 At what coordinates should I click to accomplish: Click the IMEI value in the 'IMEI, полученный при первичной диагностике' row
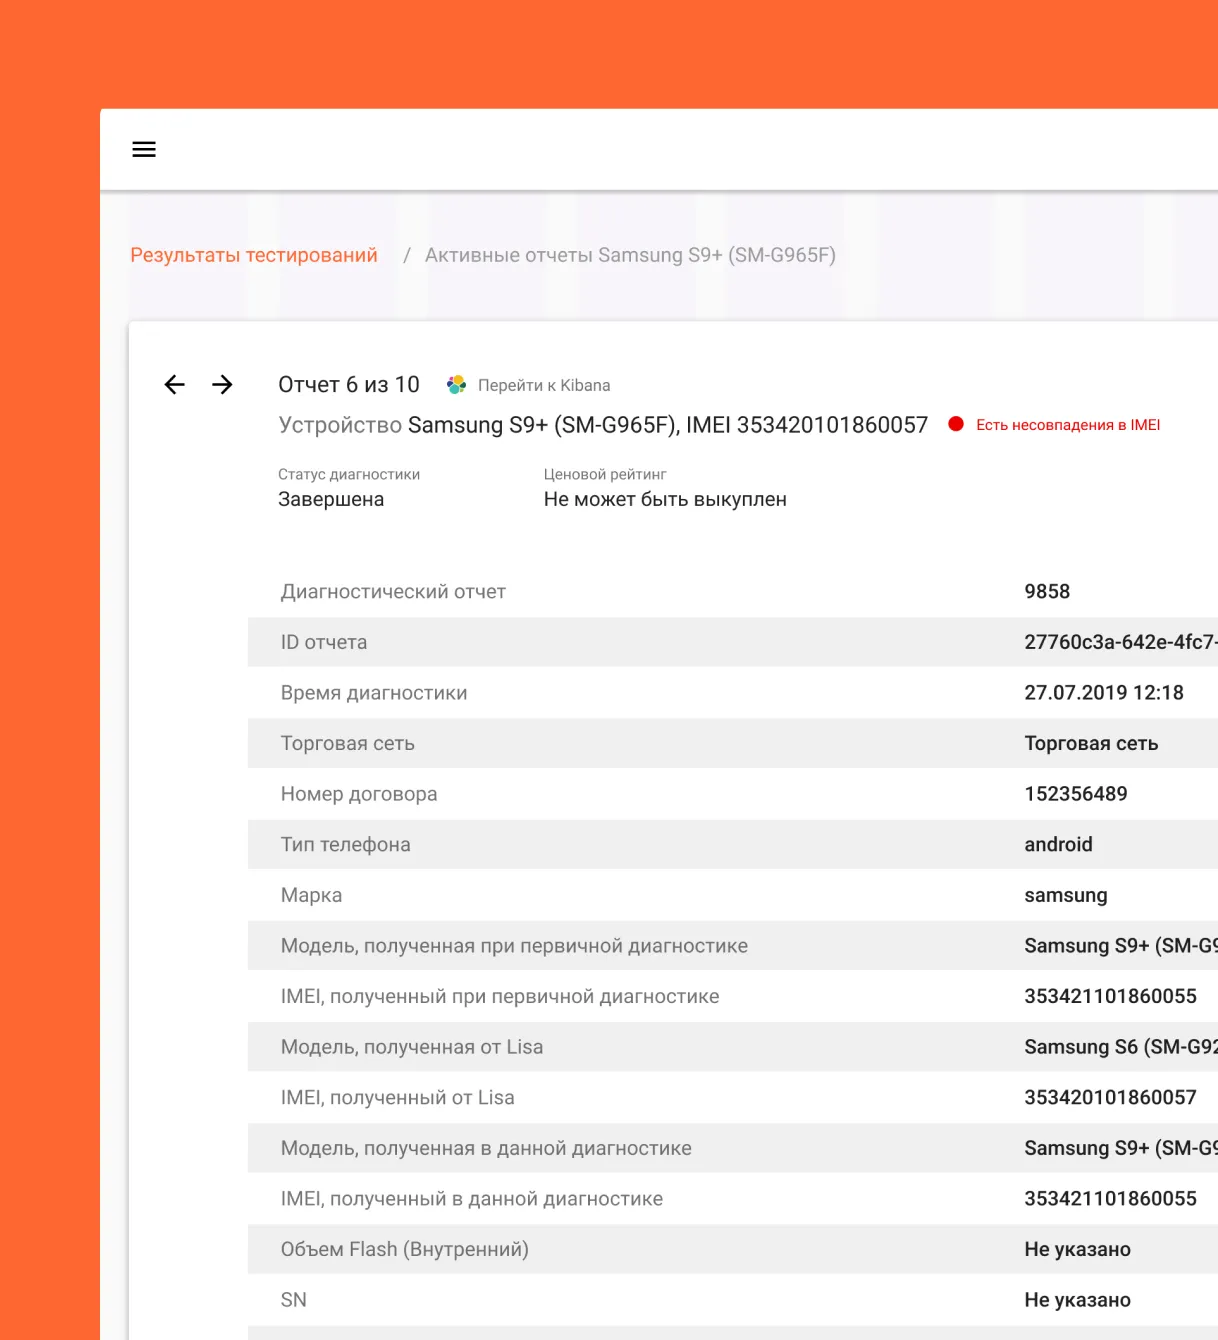point(1110,996)
